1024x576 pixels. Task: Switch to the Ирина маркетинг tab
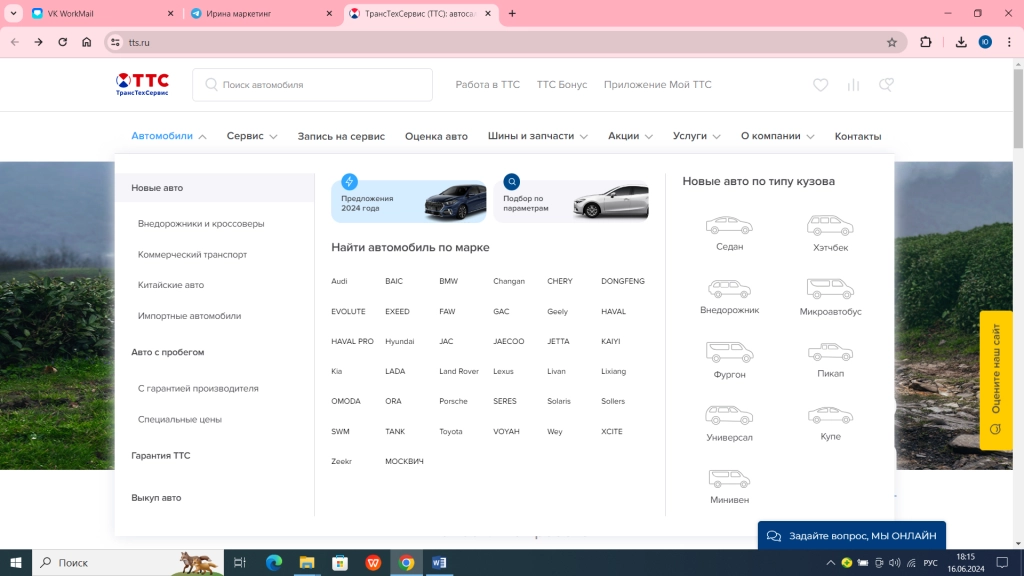261,14
